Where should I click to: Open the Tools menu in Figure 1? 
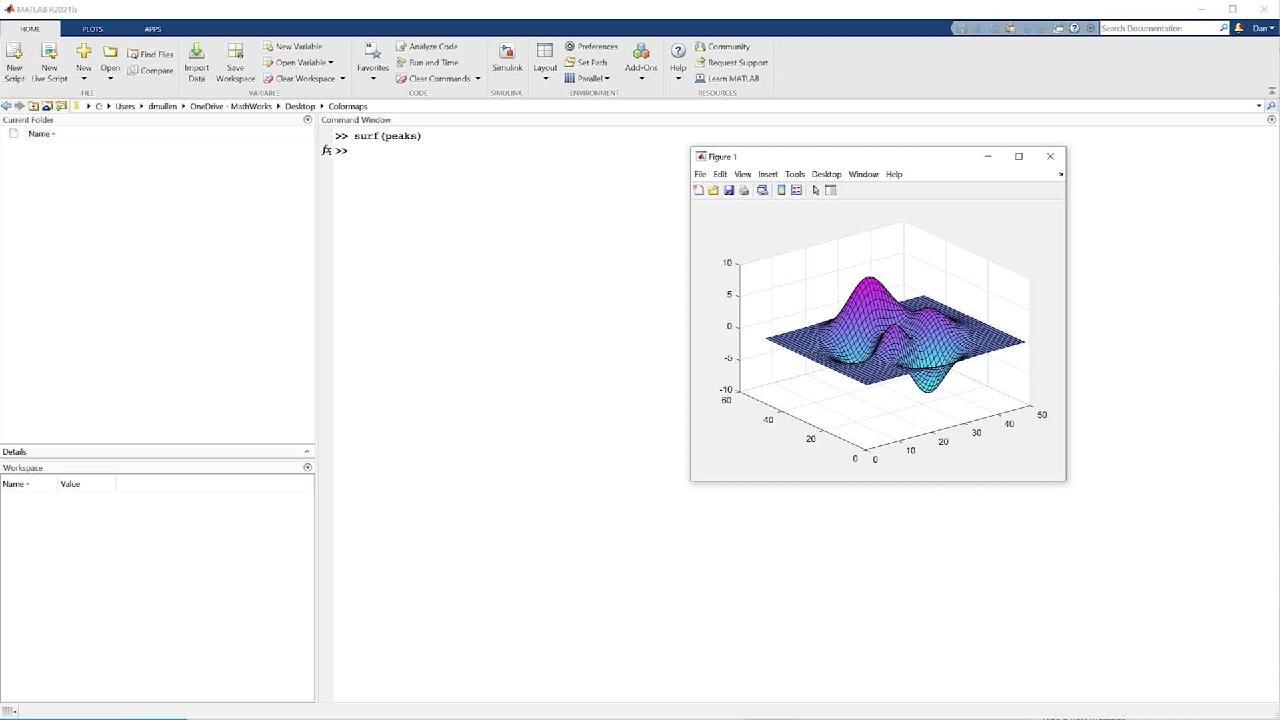pos(794,174)
